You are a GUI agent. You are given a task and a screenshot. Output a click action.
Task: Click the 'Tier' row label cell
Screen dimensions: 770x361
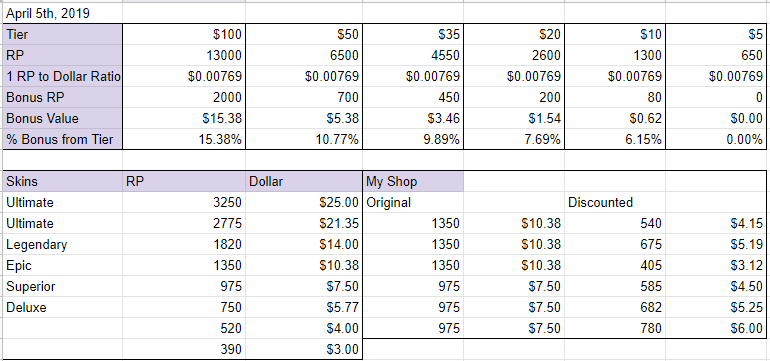[62, 34]
